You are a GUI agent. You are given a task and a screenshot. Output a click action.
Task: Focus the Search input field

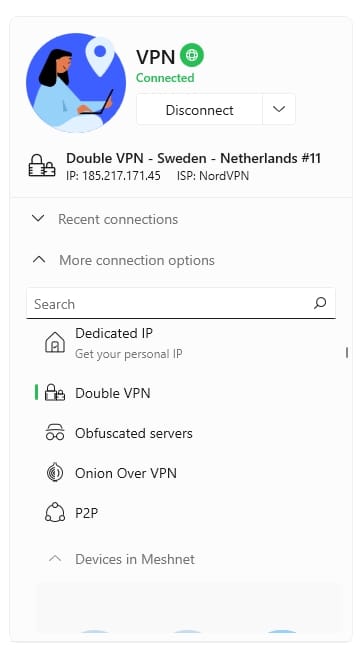tap(169, 303)
